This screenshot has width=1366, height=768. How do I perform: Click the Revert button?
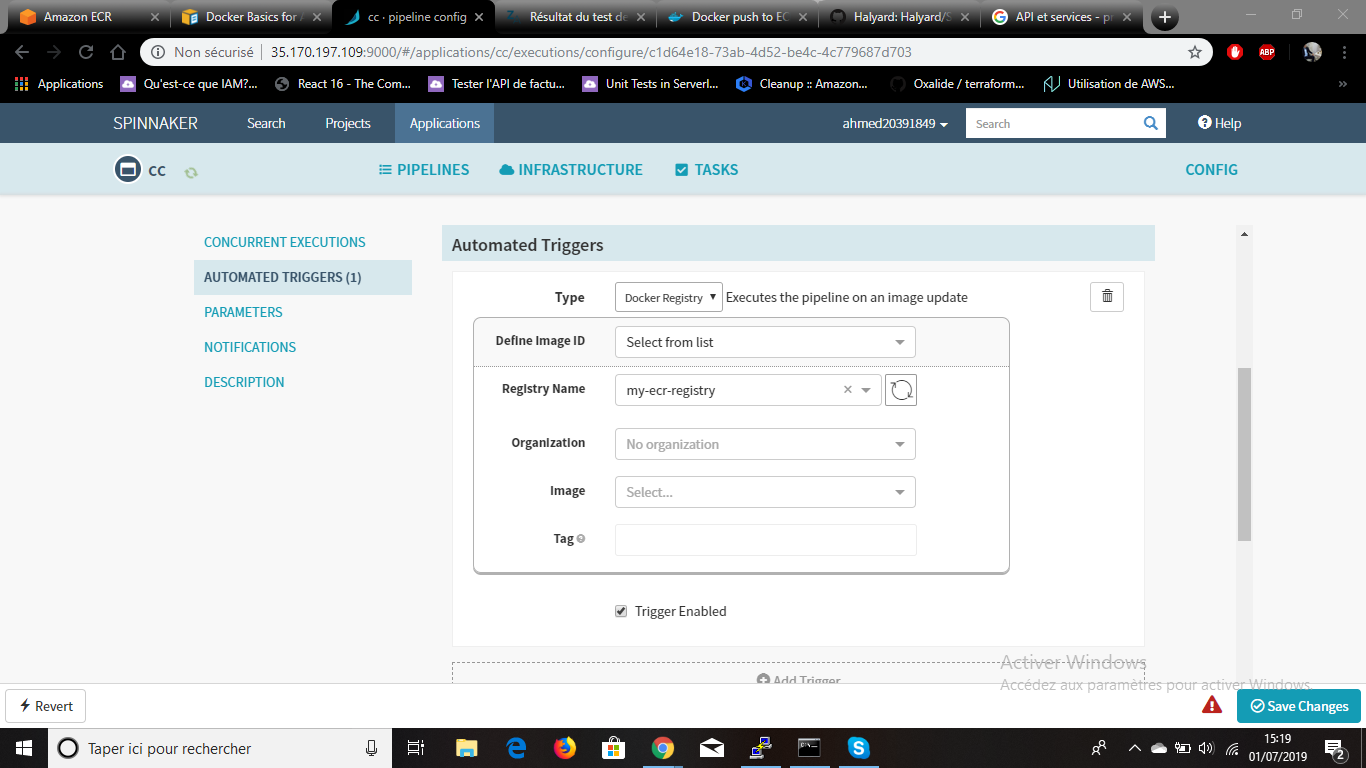click(46, 706)
